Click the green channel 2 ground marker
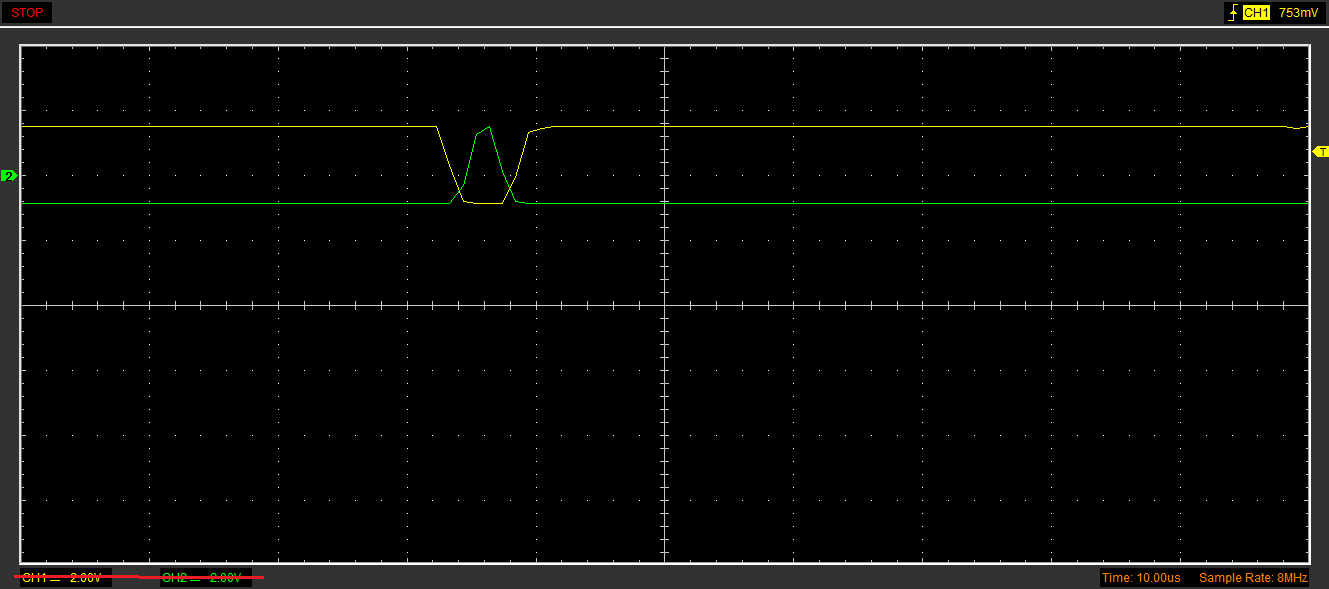 [x=10, y=176]
